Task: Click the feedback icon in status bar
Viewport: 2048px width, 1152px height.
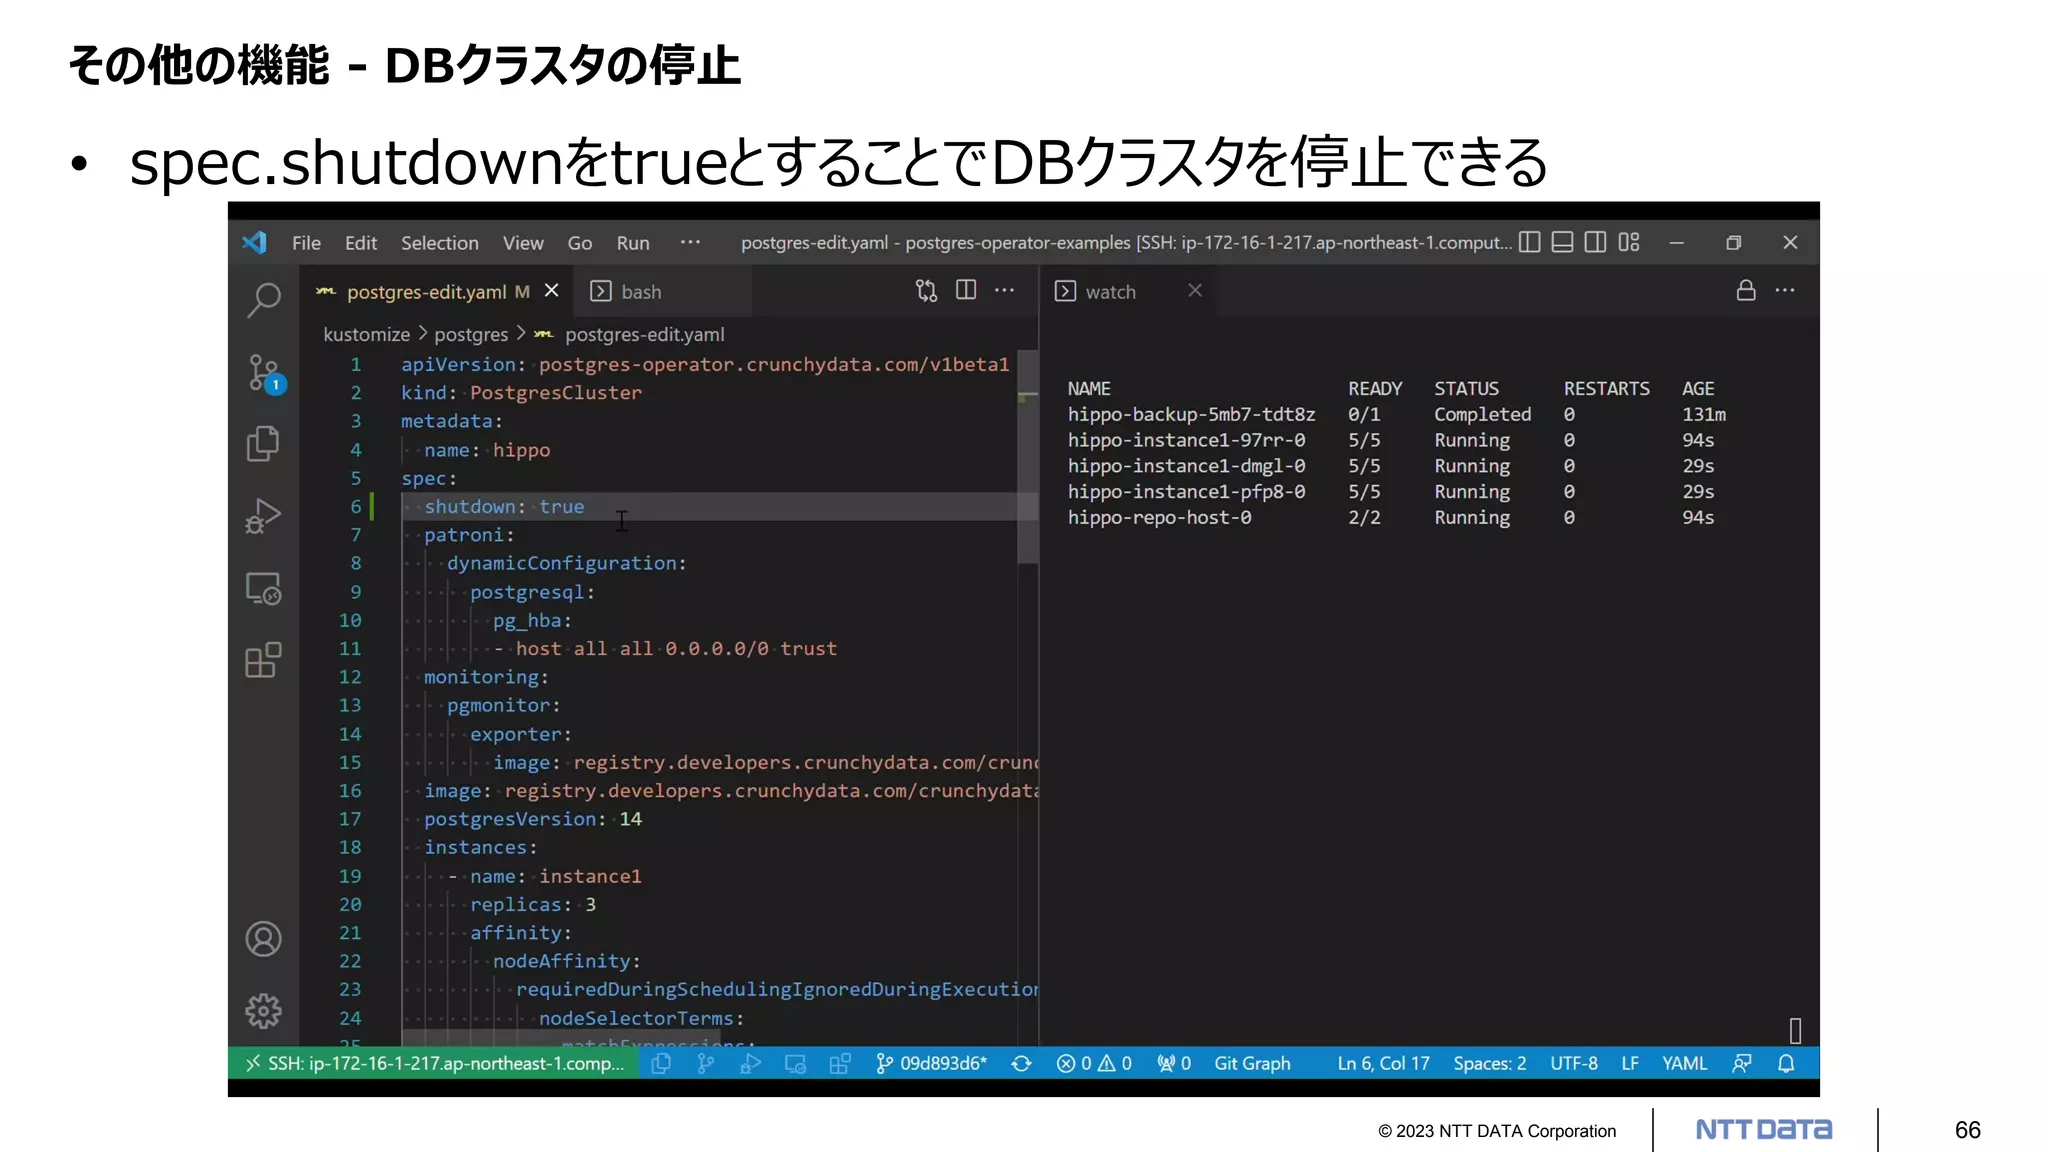Action: 1742,1064
